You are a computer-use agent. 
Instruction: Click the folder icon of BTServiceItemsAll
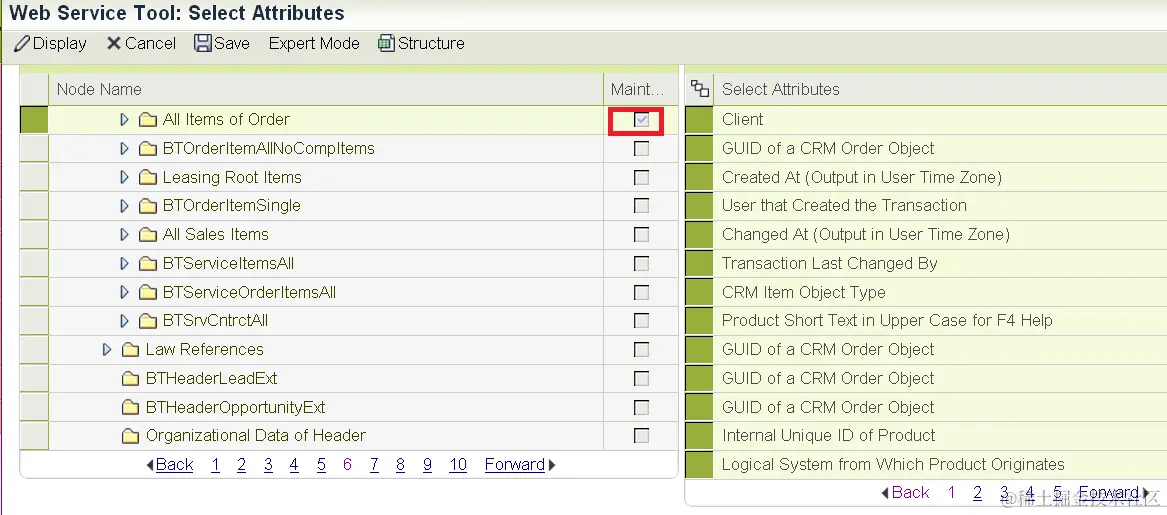148,264
